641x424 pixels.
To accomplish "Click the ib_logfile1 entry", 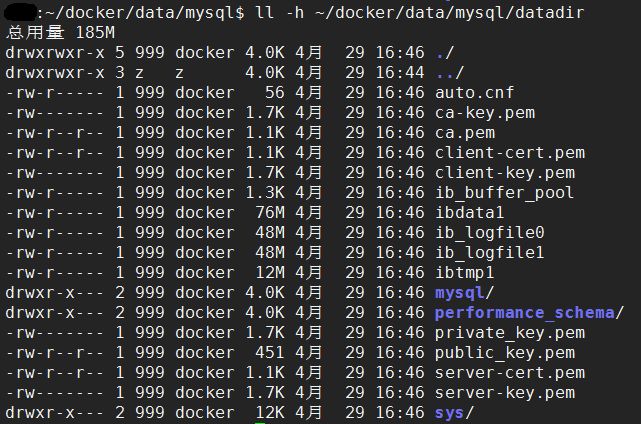I will point(490,253).
